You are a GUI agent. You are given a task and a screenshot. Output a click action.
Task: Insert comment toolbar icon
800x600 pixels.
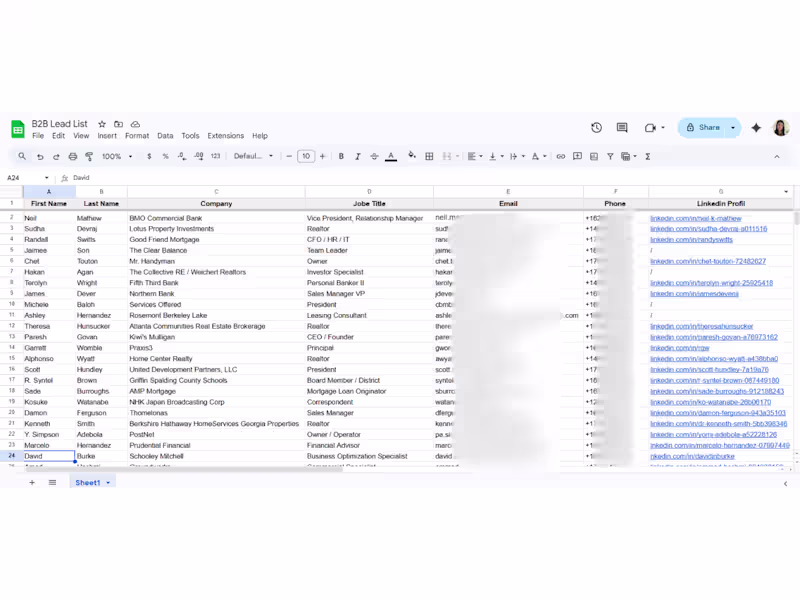(577, 157)
